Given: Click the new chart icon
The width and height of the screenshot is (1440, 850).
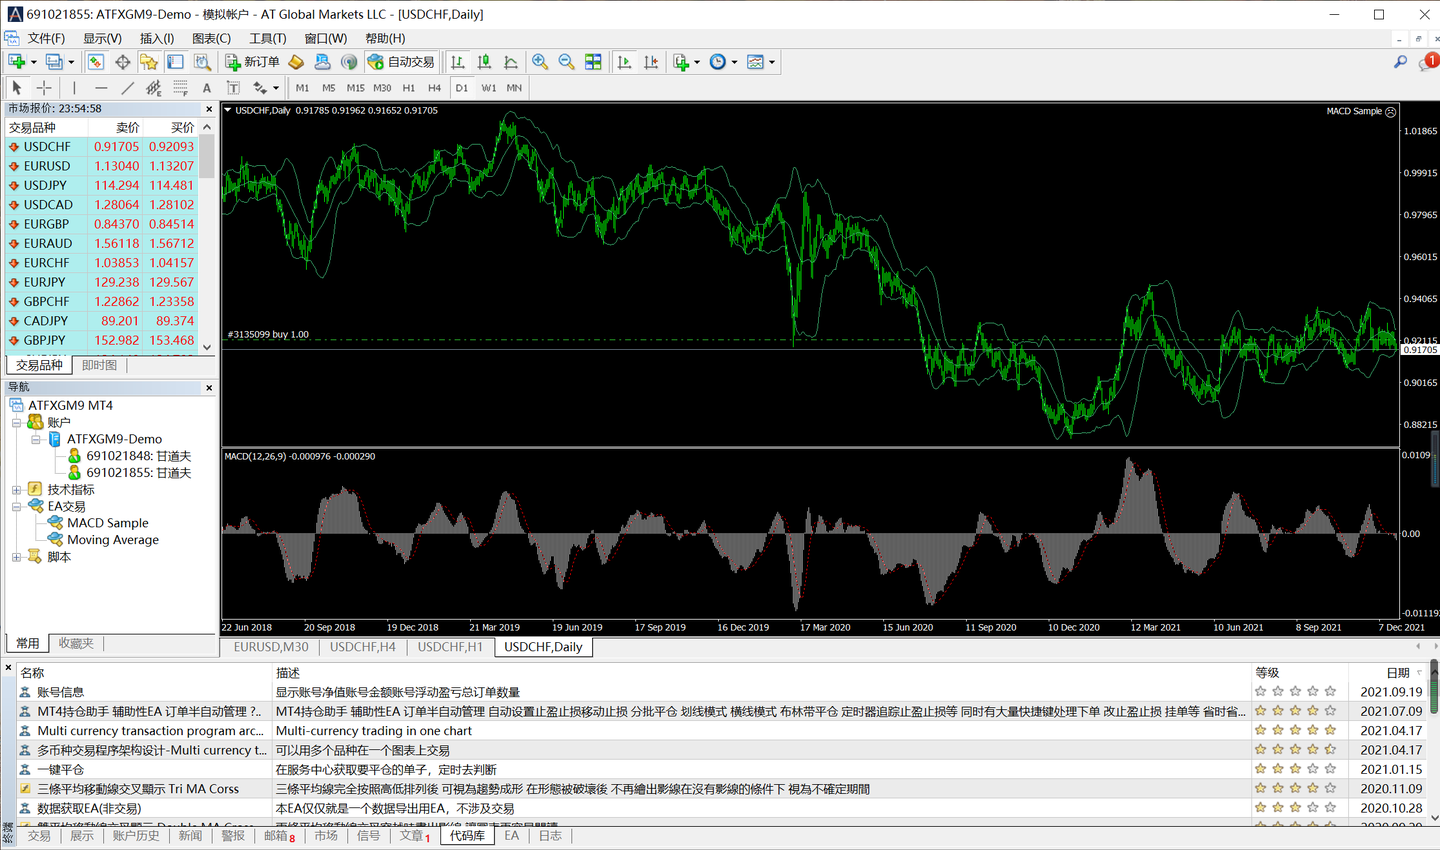Looking at the screenshot, I should 16,62.
